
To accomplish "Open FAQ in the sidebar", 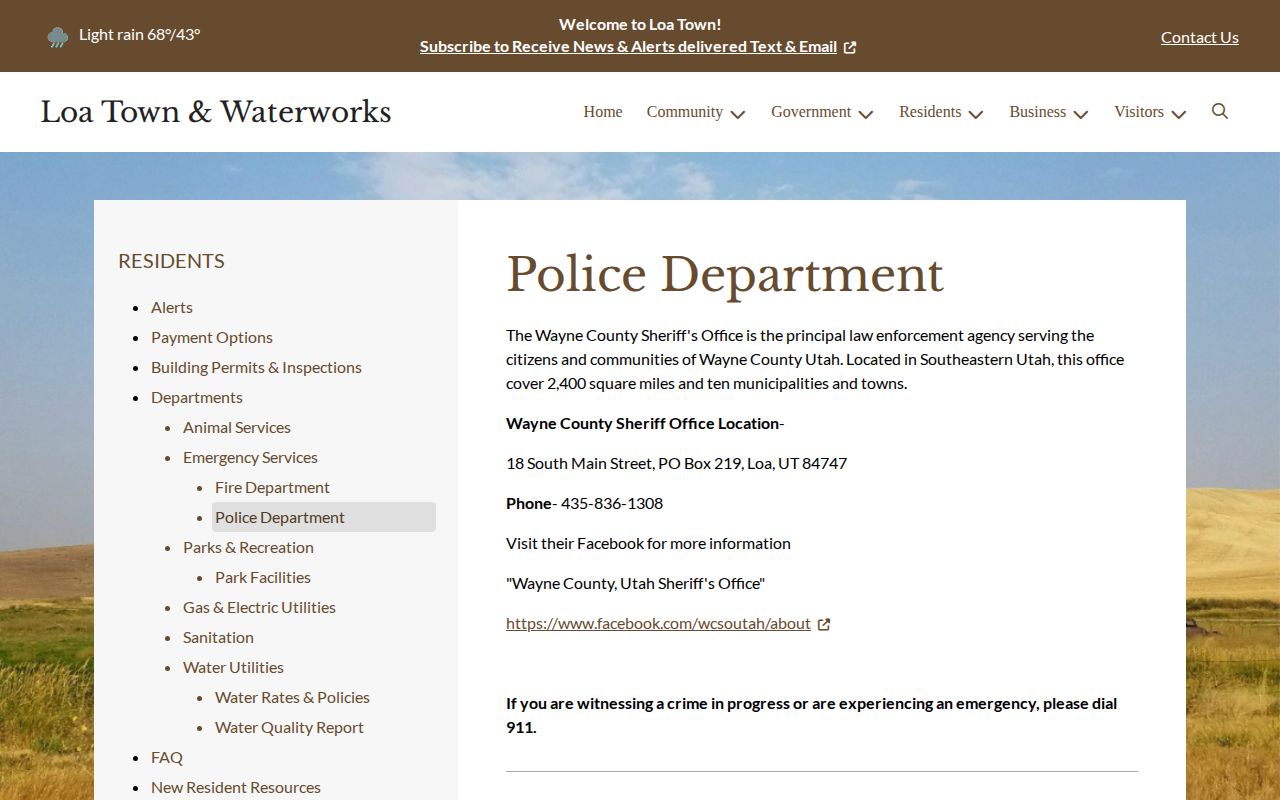I will [167, 757].
